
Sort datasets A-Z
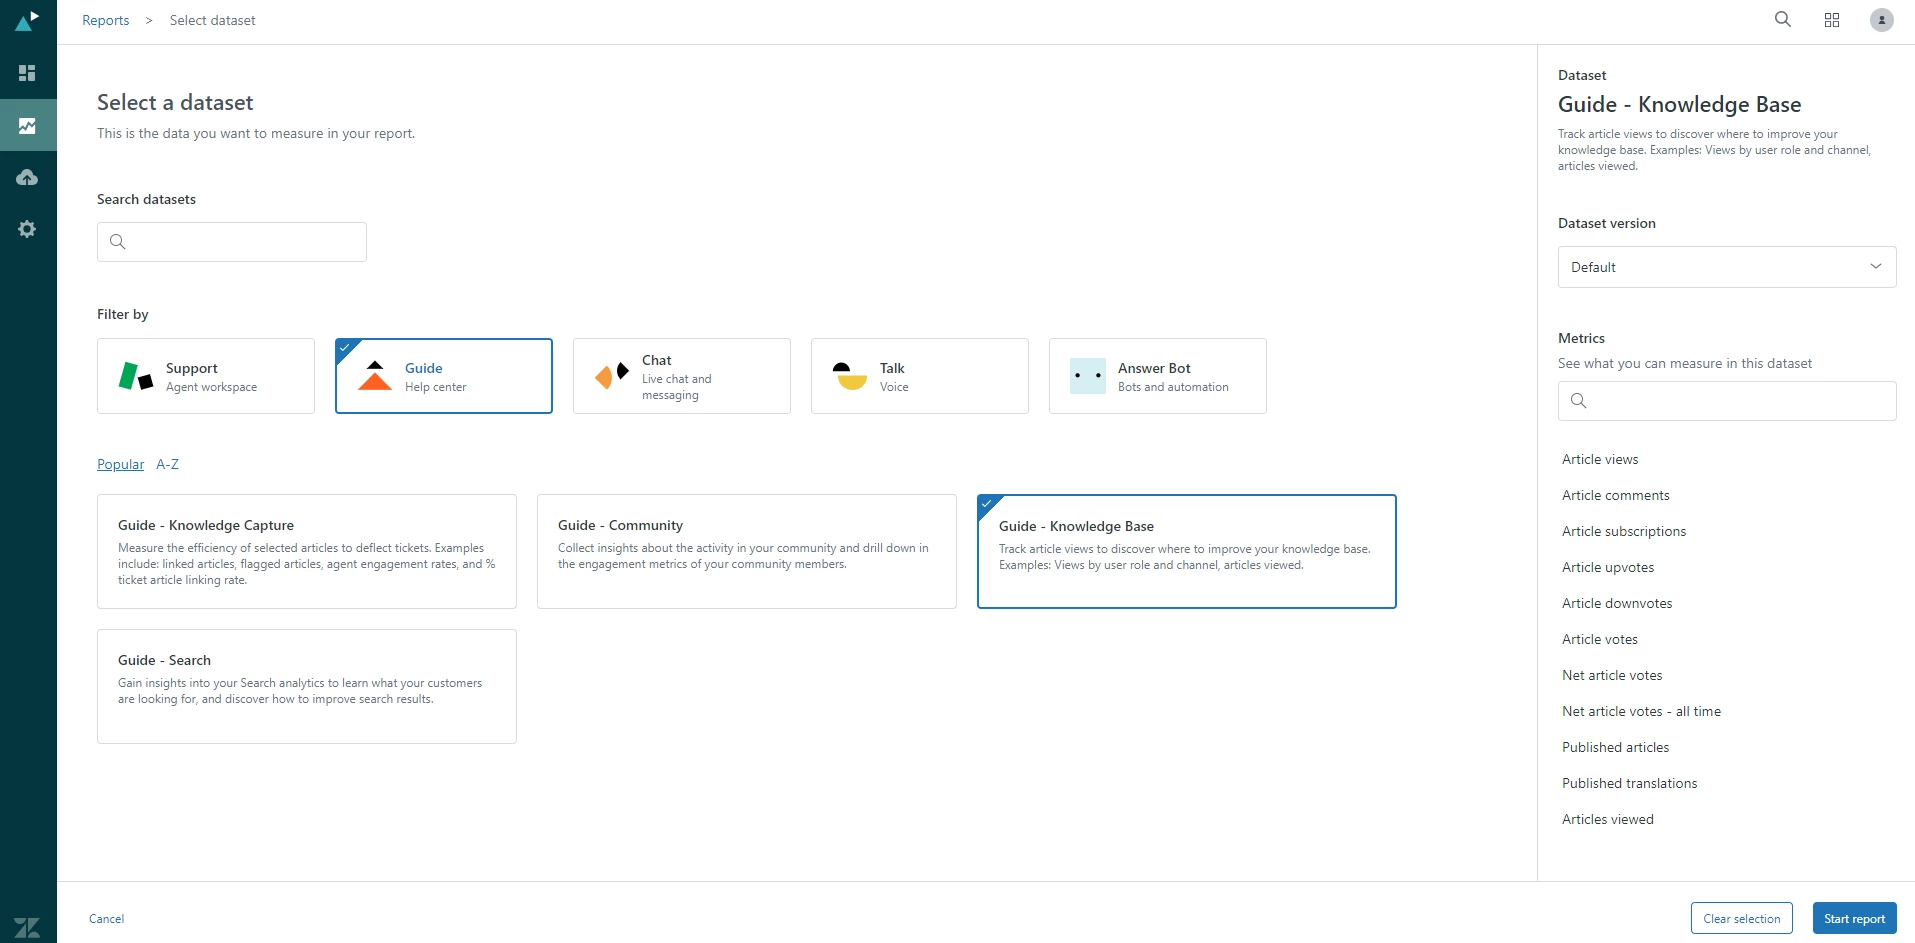[x=167, y=464]
